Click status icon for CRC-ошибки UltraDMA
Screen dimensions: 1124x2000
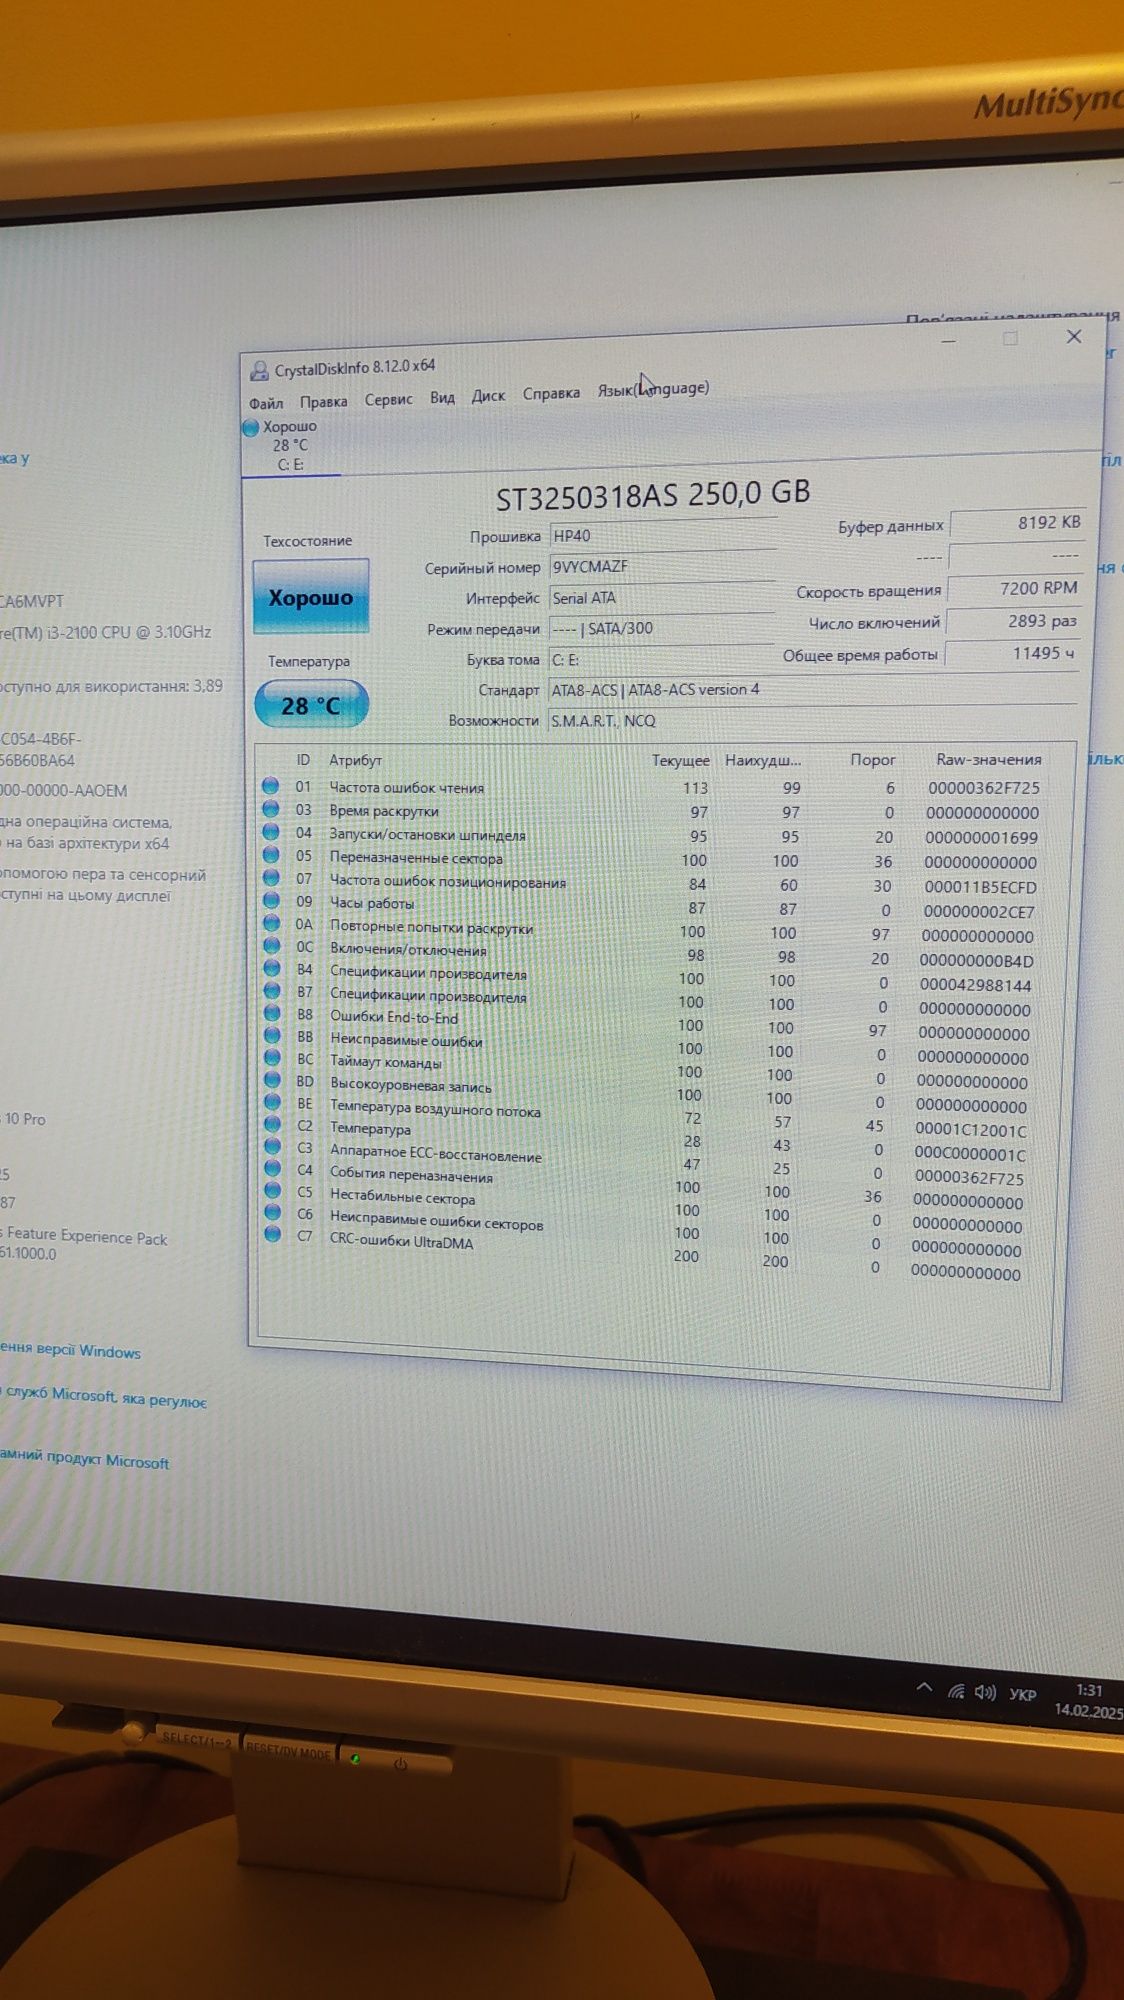(x=272, y=1234)
